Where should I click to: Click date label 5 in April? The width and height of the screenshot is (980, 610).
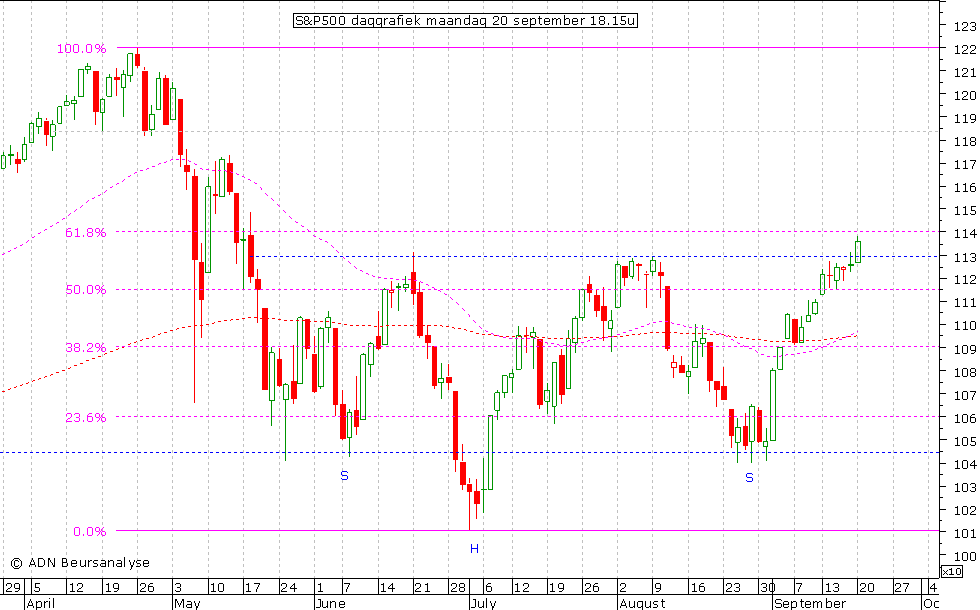pos(37,588)
